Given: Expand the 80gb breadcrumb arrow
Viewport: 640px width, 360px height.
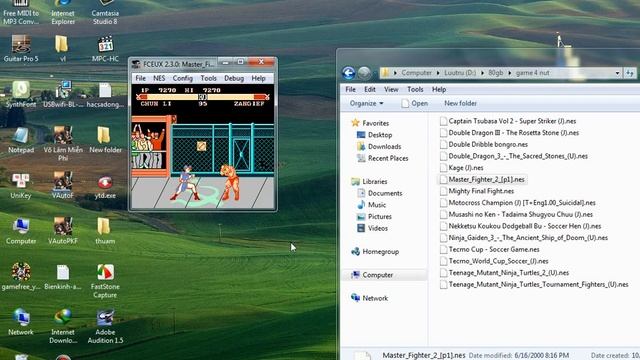Looking at the screenshot, I should tap(509, 73).
